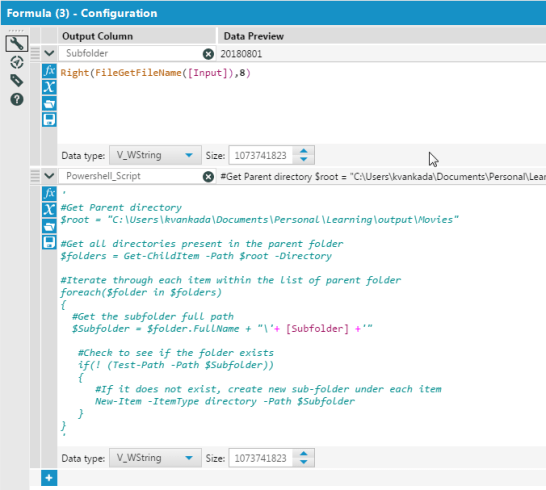546x490 pixels.
Task: Click the drag handle of Subfolder row
Action: [x=35, y=53]
